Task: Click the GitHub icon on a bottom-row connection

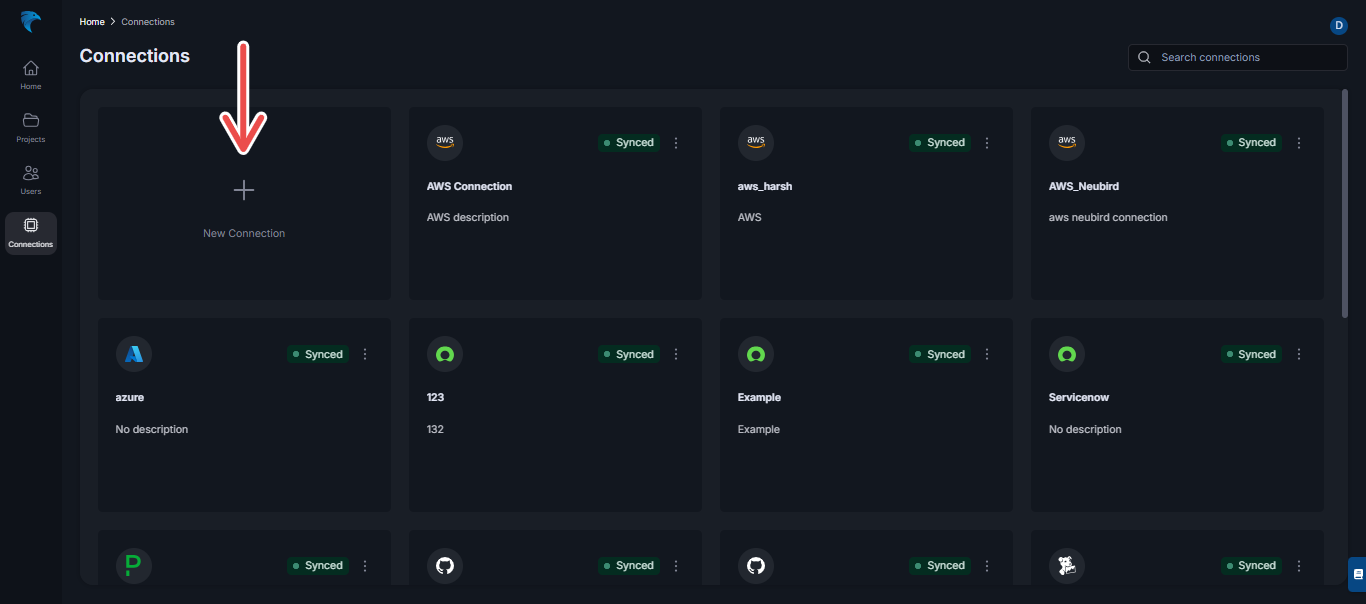Action: (445, 565)
